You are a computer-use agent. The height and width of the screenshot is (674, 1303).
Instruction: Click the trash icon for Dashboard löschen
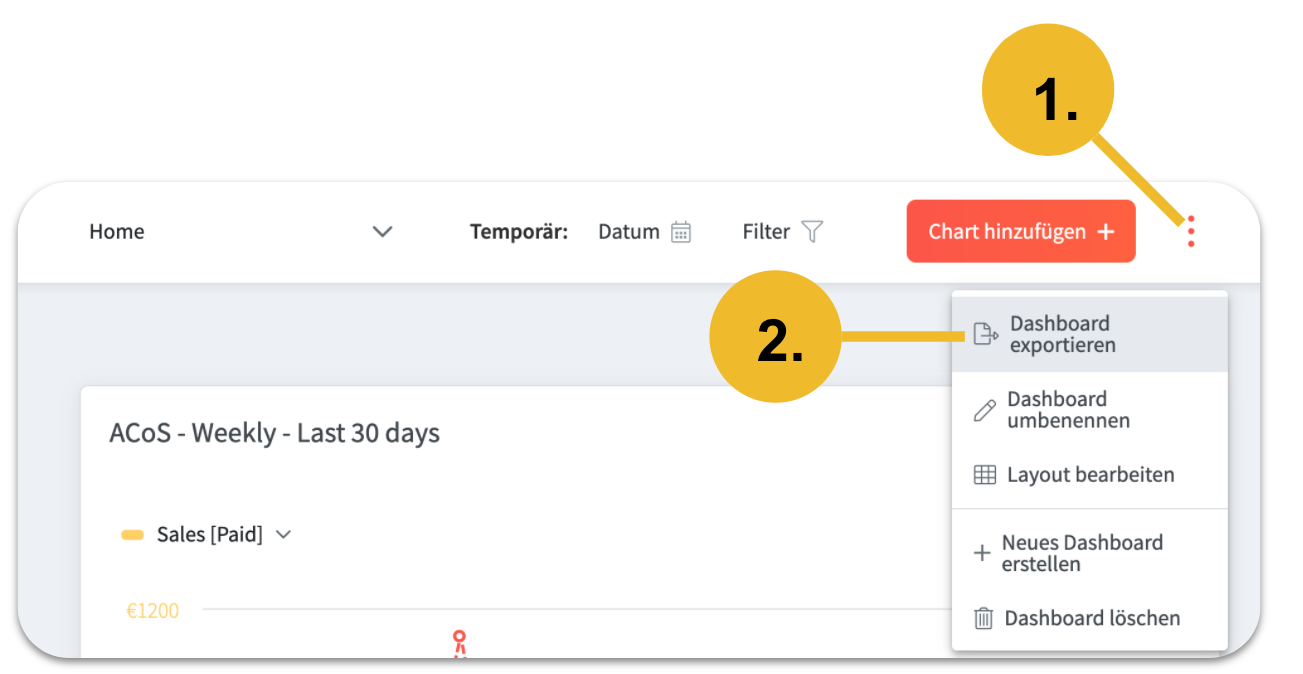point(984,618)
